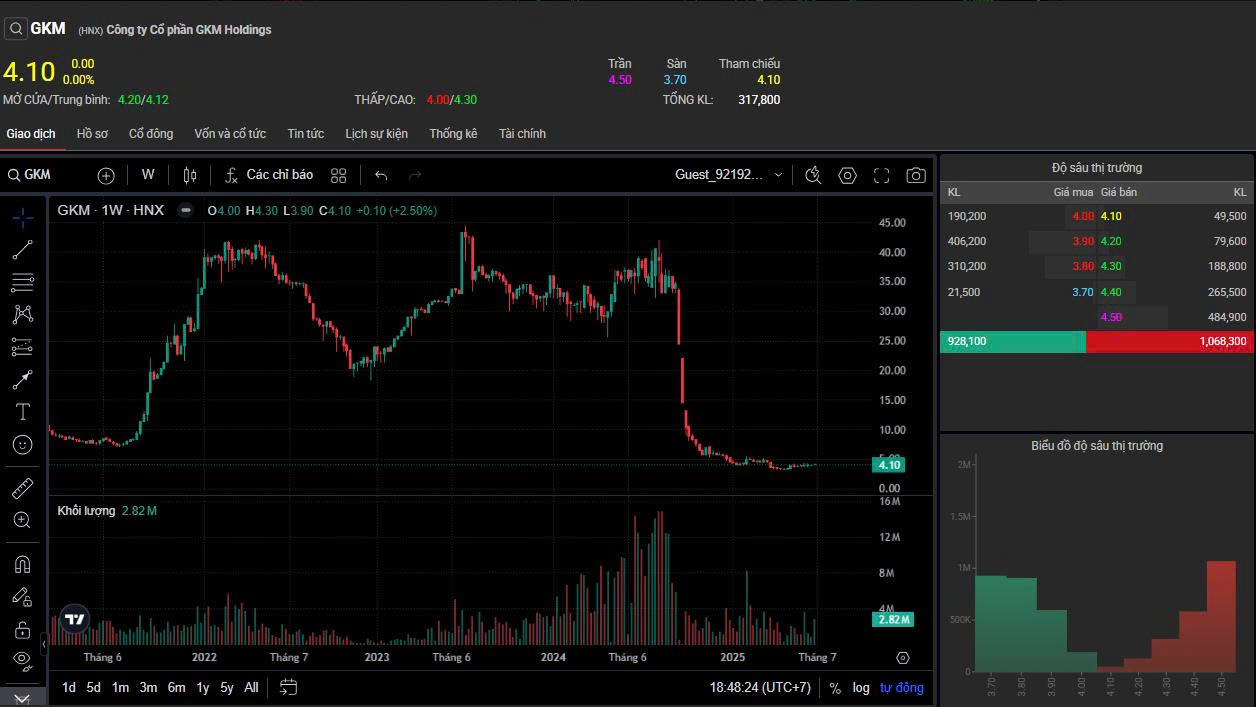Screen dimensions: 1256x707
Task: Open the 18:48:24 (UTC+7) timezone menu
Action: tap(760, 688)
